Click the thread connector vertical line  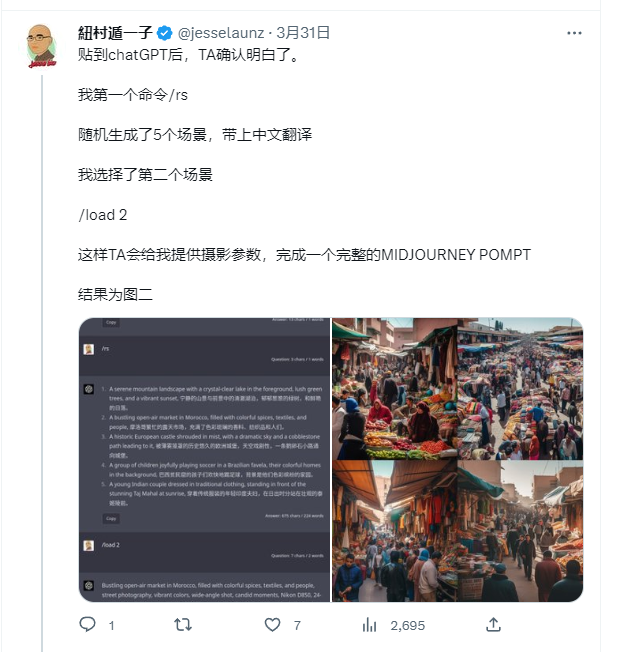tap(42, 363)
